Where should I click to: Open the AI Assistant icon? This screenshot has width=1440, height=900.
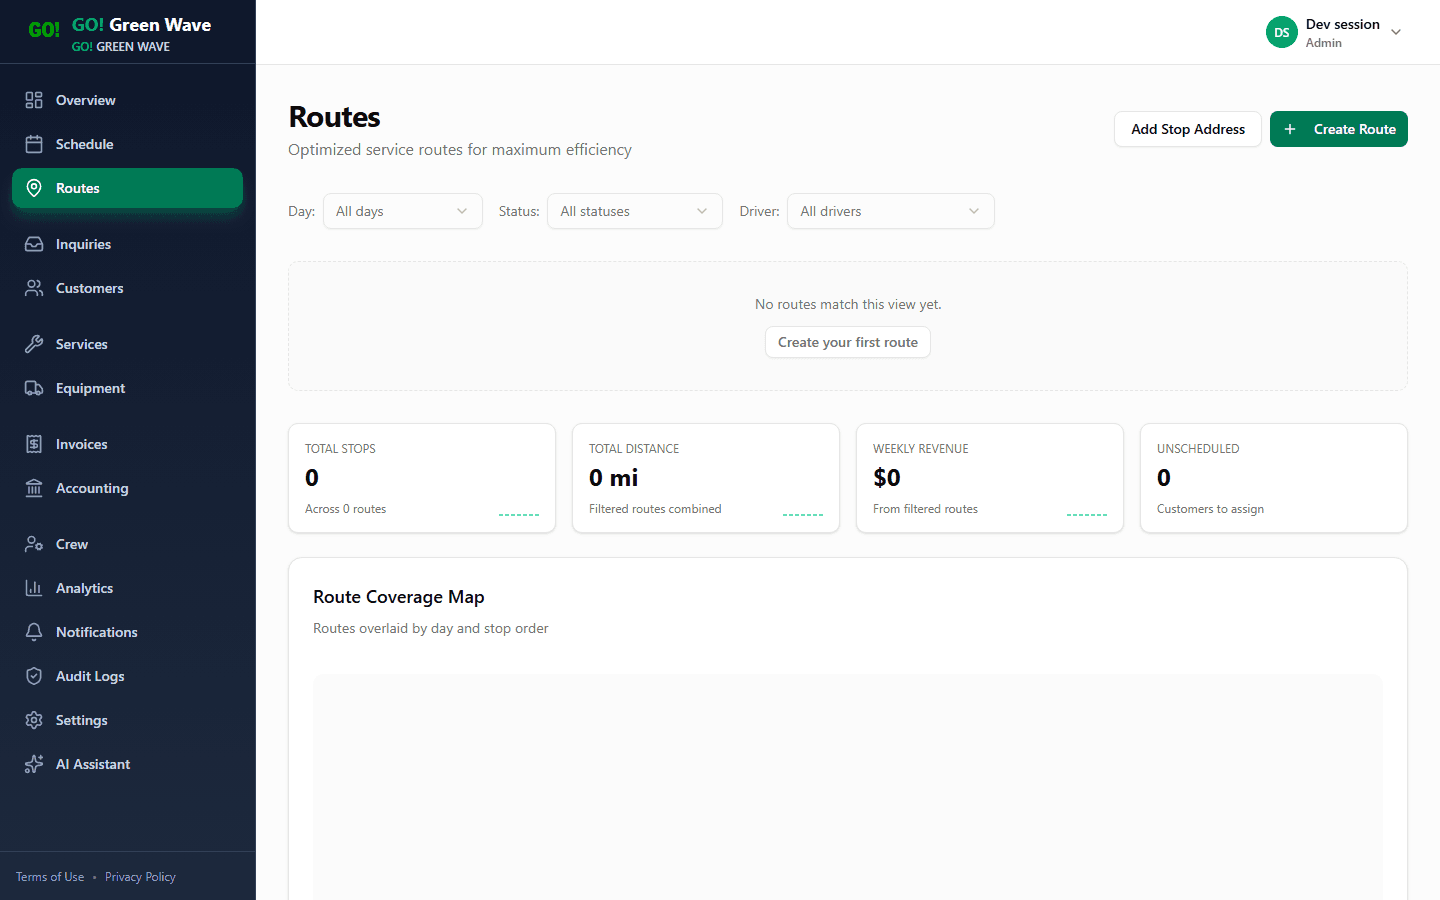34,764
